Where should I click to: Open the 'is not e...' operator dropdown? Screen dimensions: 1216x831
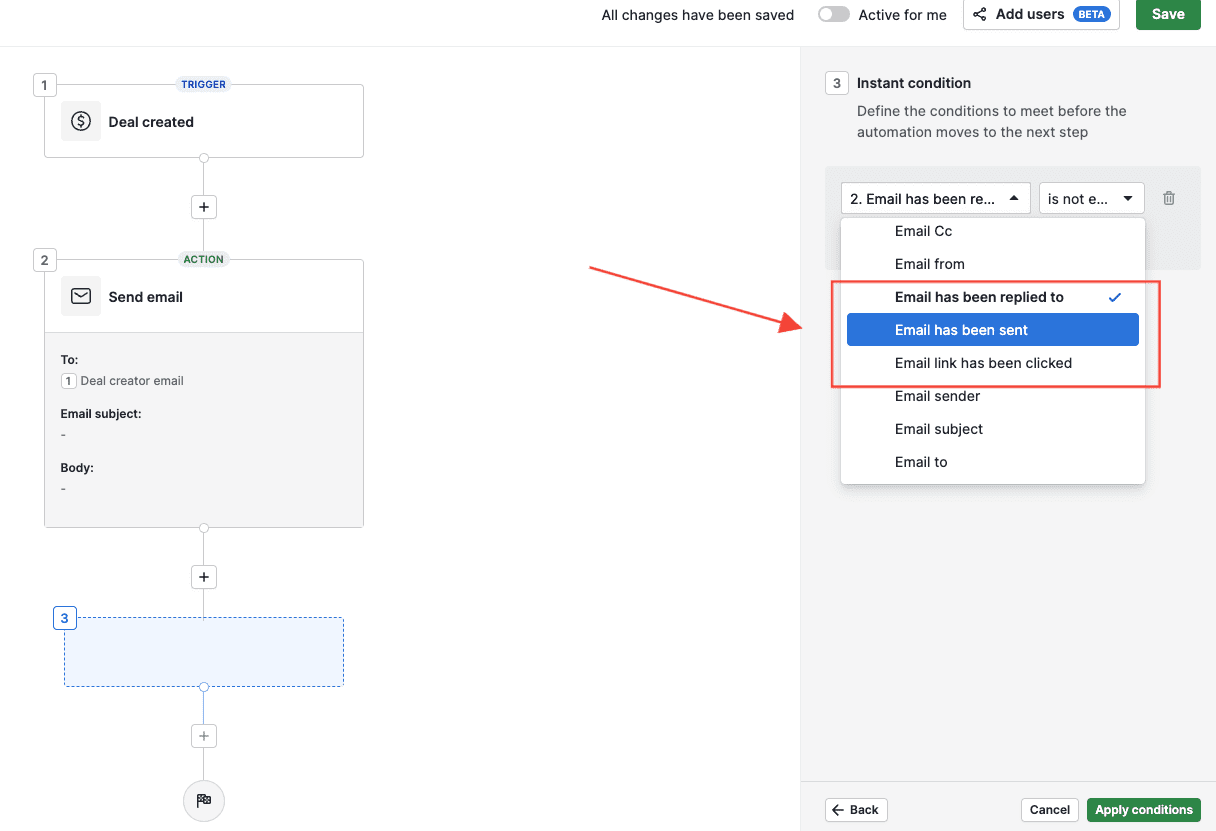1091,199
